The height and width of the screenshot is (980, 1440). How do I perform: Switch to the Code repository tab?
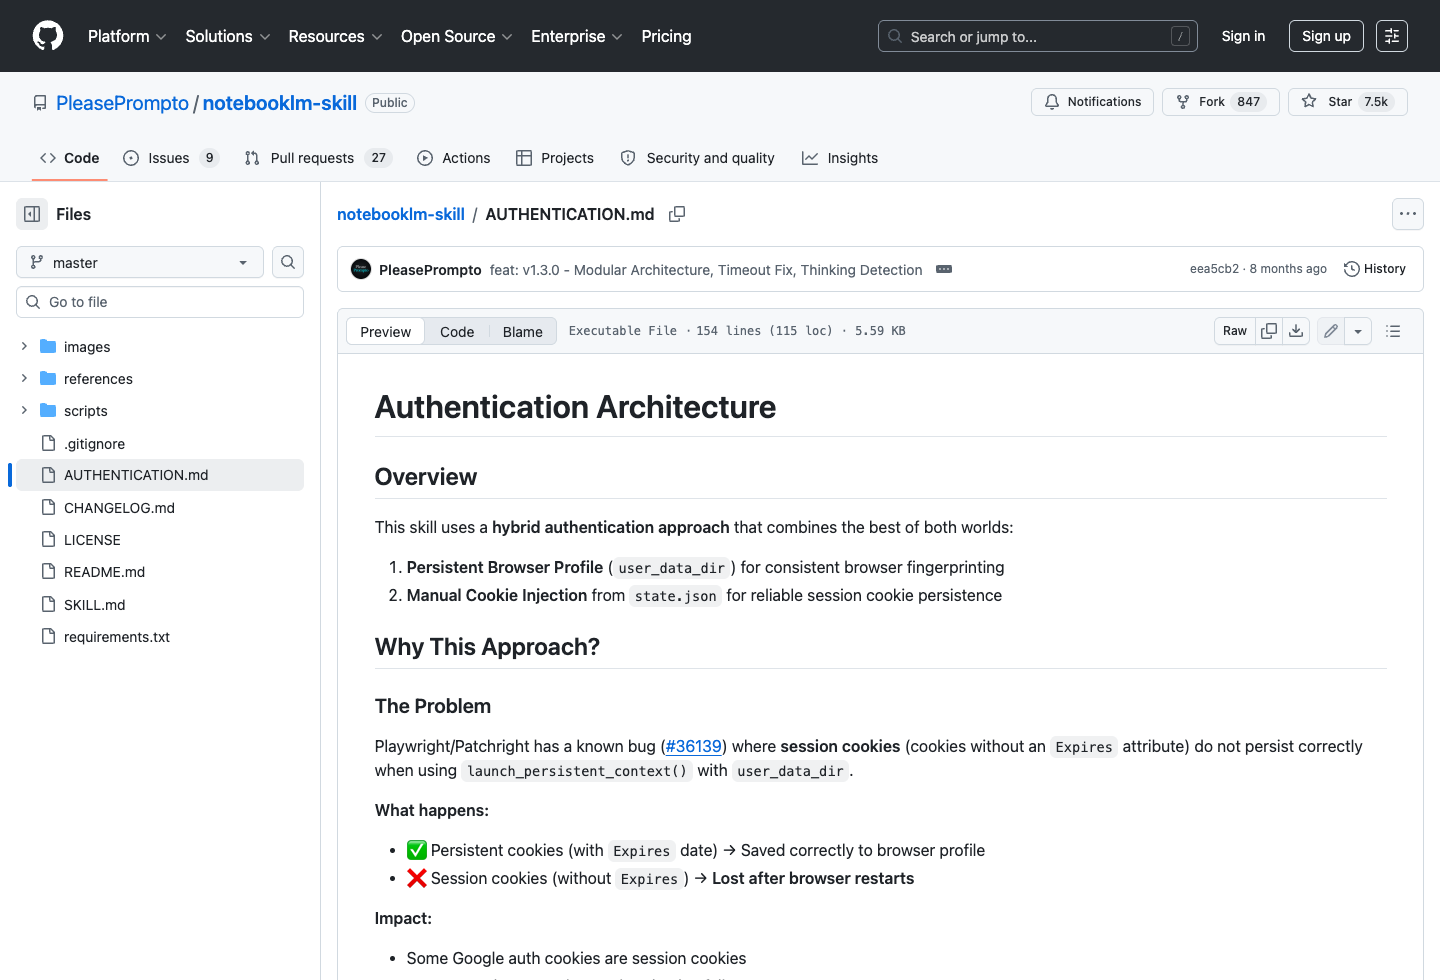70,158
